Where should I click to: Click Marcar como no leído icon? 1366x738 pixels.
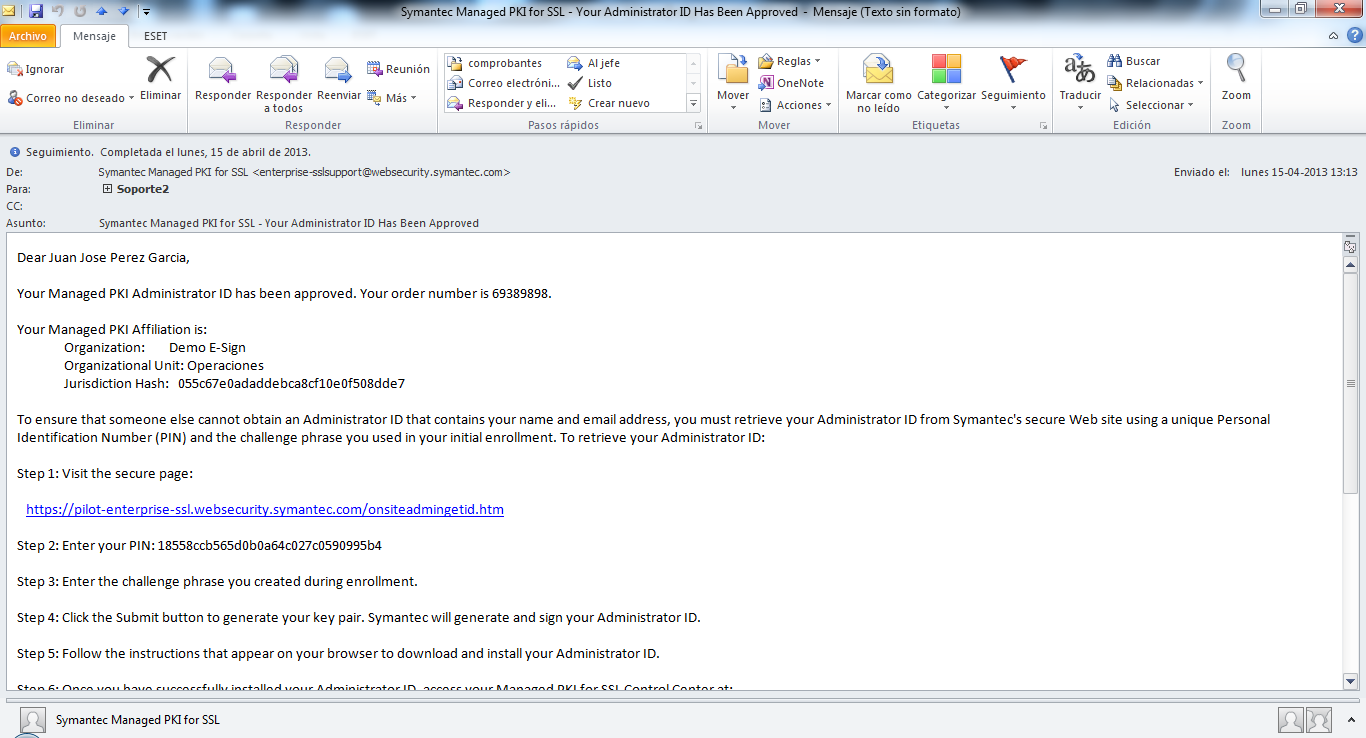[x=878, y=72]
